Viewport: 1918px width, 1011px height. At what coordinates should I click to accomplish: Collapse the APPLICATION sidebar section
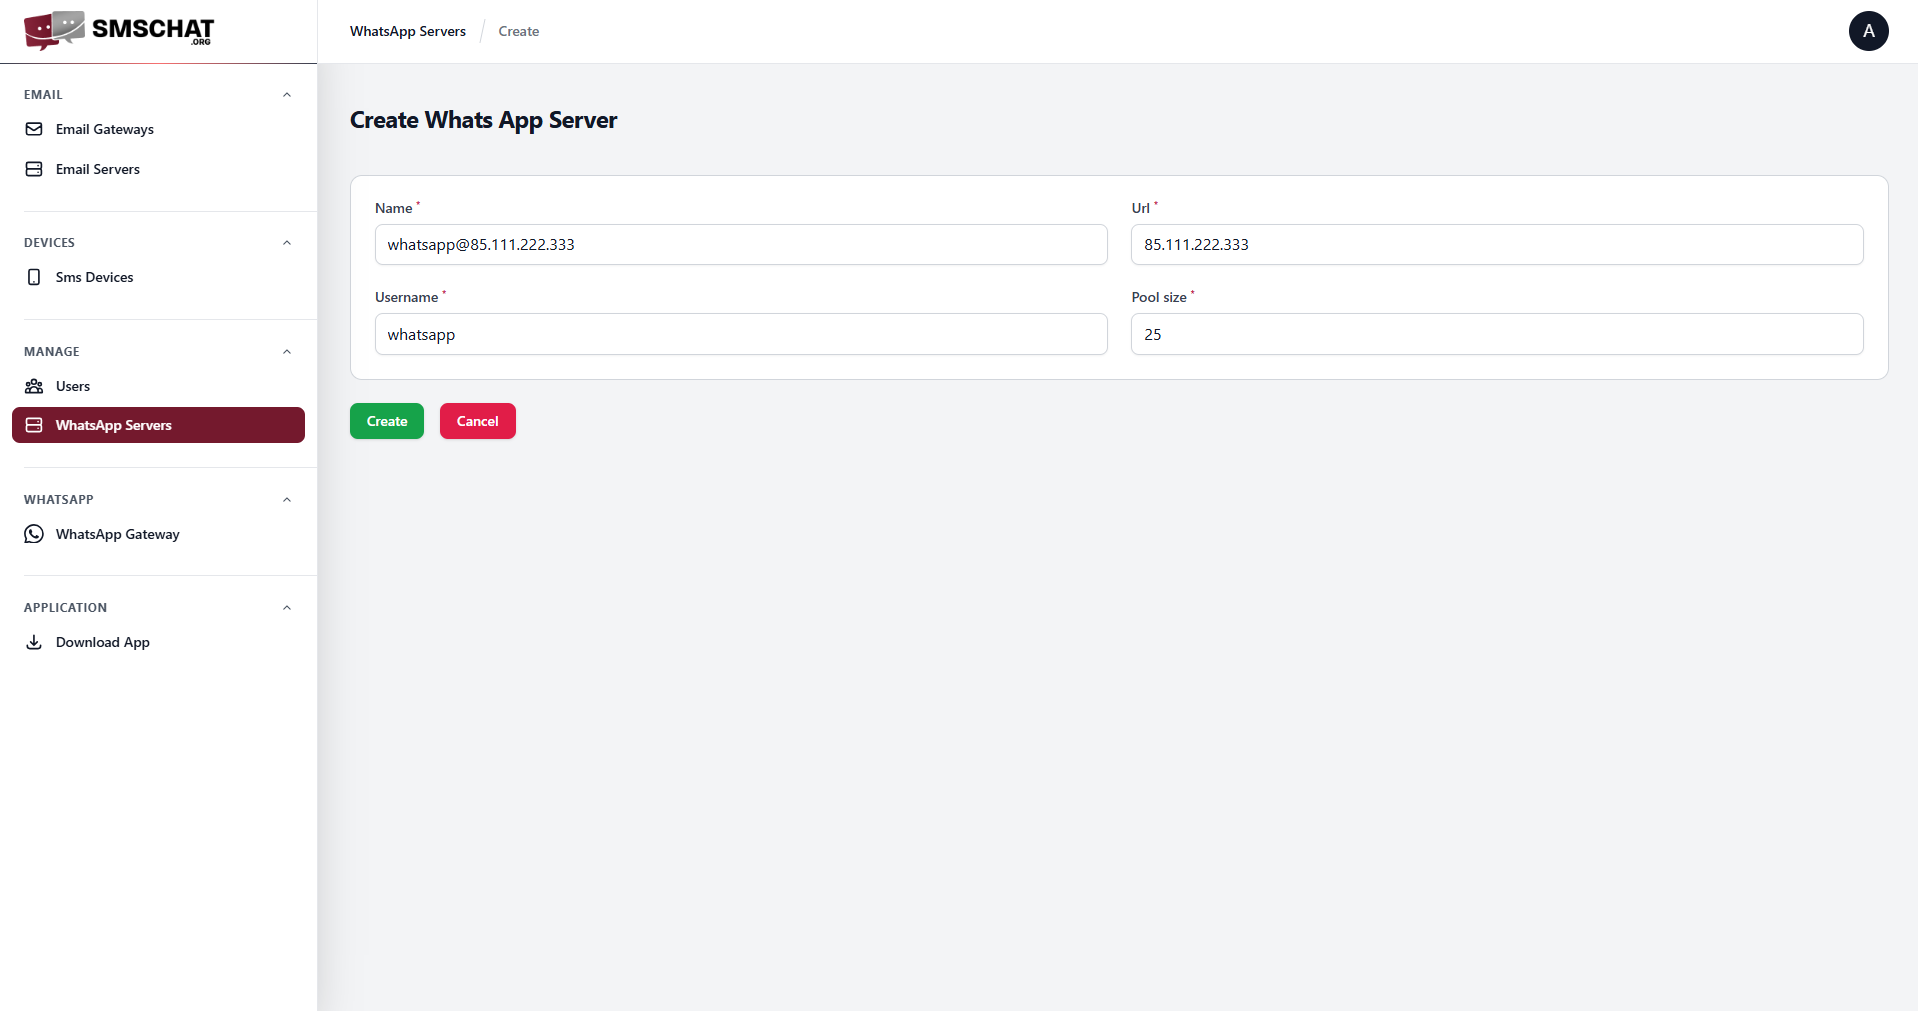[x=287, y=608]
